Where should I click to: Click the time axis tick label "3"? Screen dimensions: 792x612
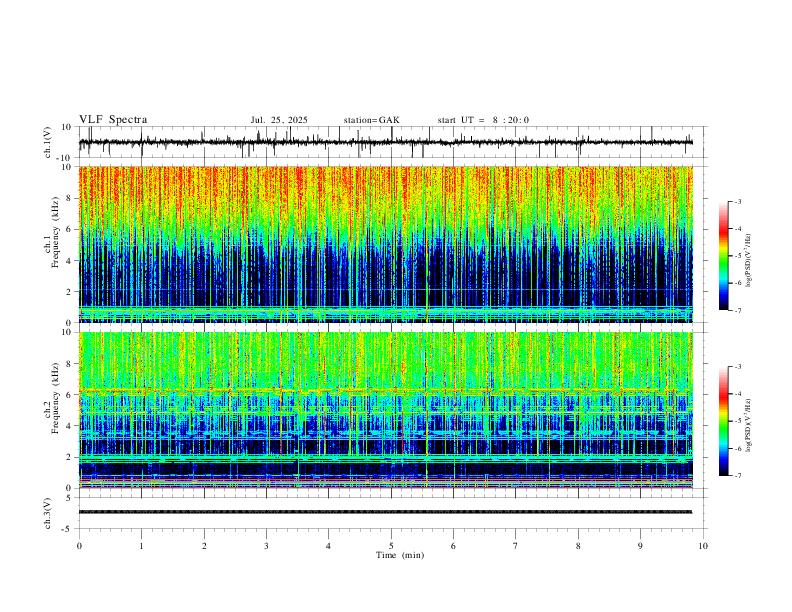266,546
